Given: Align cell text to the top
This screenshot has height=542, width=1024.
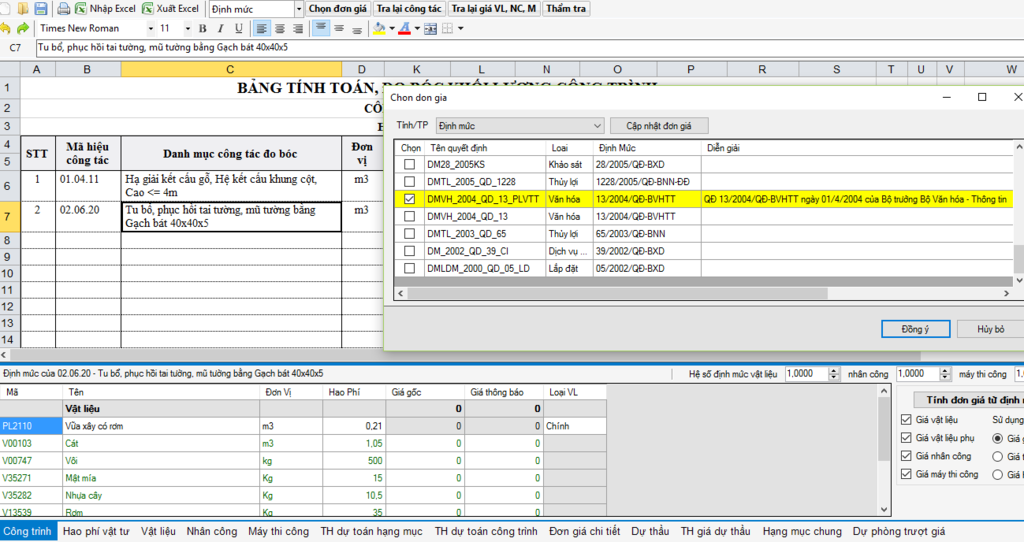Looking at the screenshot, I should click(x=321, y=28).
